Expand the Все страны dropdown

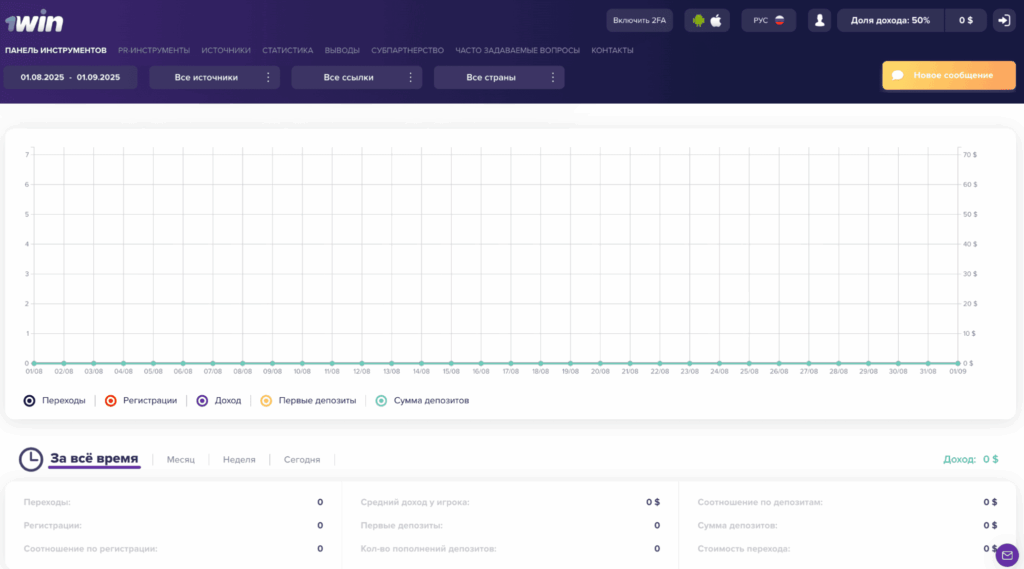[498, 77]
